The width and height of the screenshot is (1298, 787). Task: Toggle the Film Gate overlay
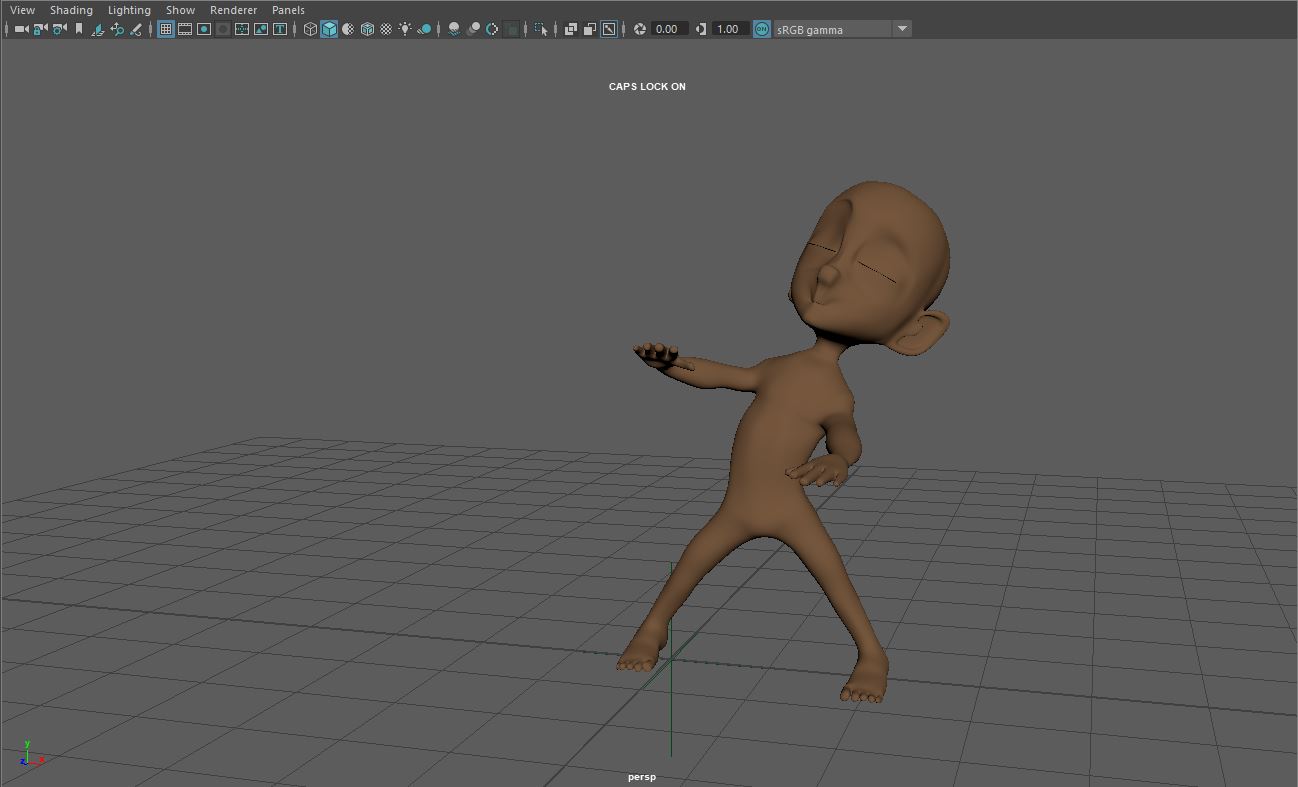tap(185, 29)
